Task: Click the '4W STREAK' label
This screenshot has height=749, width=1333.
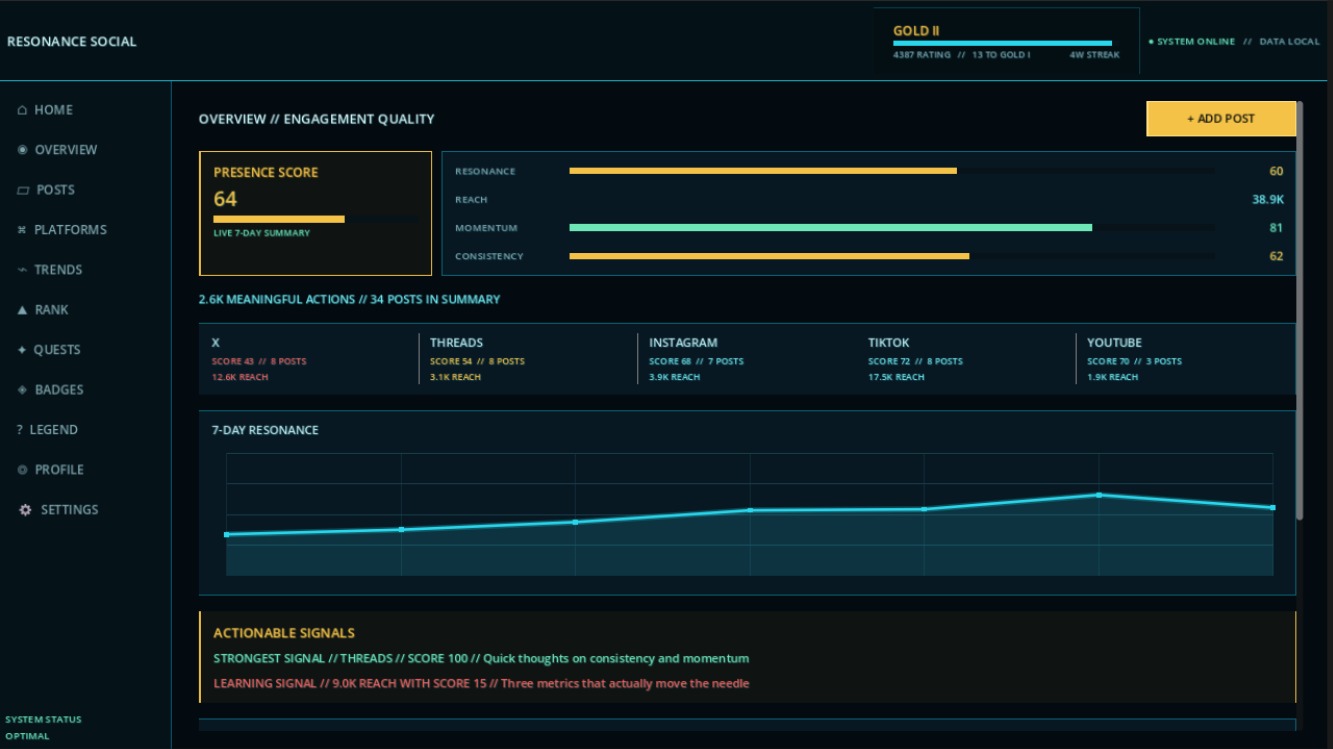Action: tap(1095, 55)
